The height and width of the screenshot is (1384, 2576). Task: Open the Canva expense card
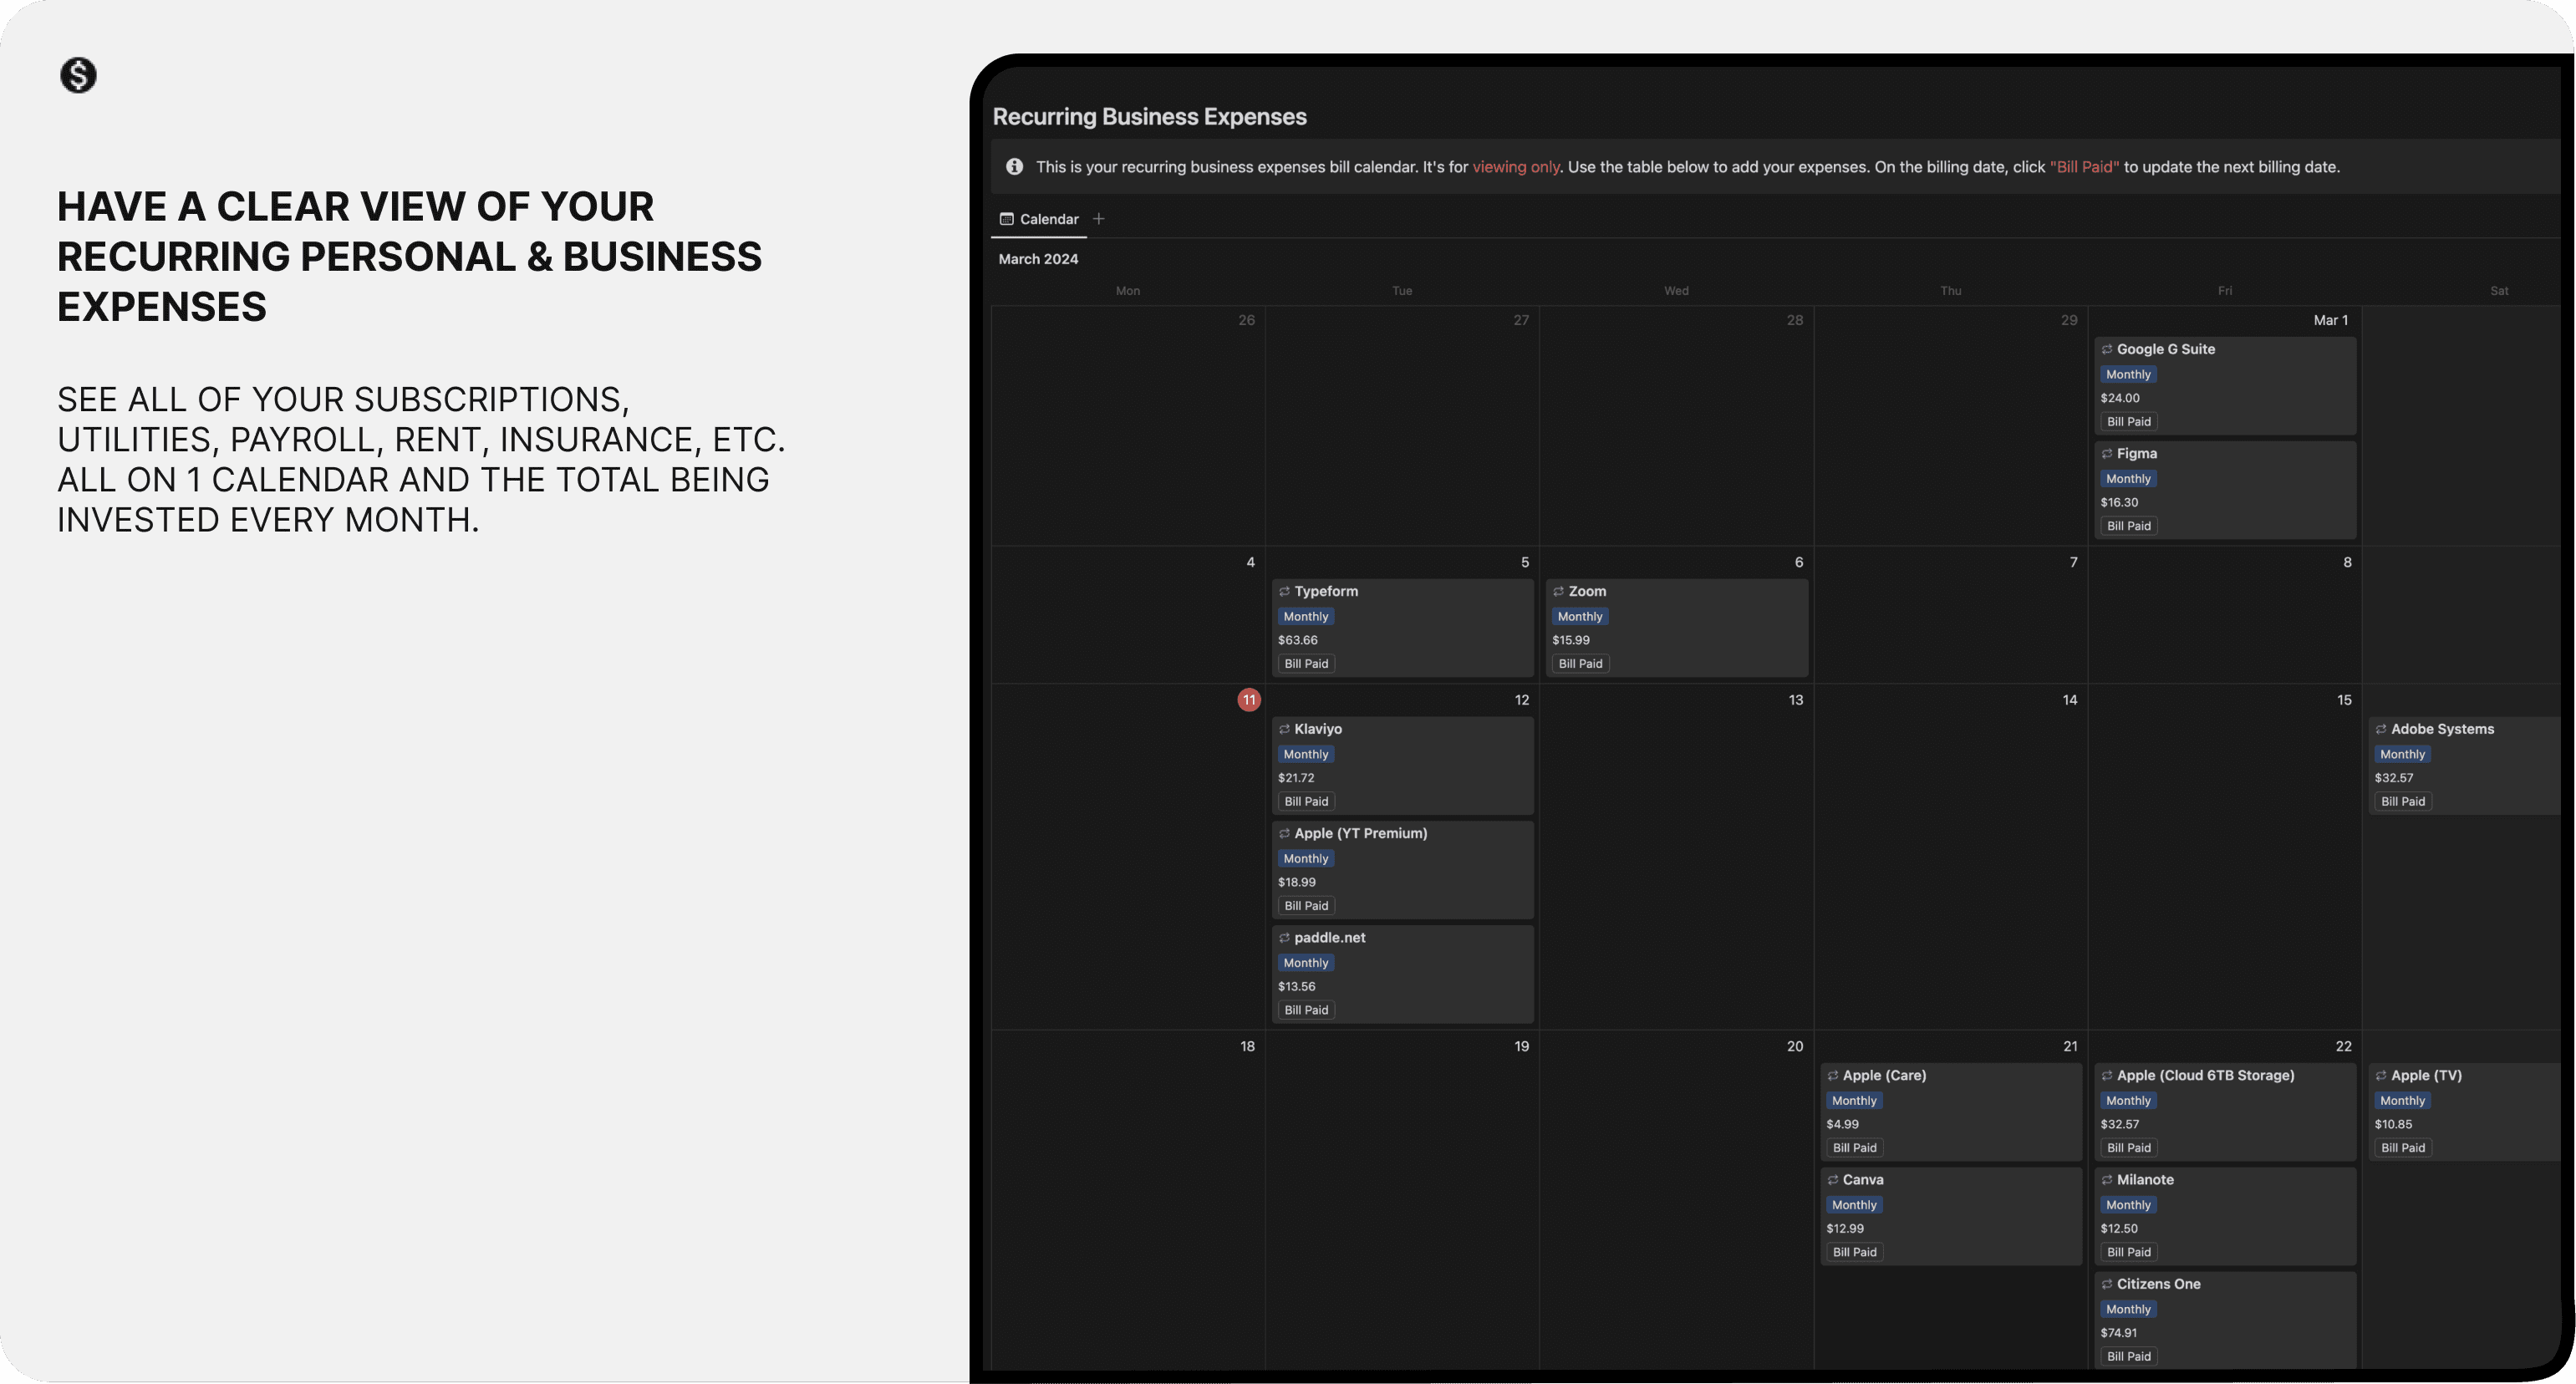[1862, 1180]
